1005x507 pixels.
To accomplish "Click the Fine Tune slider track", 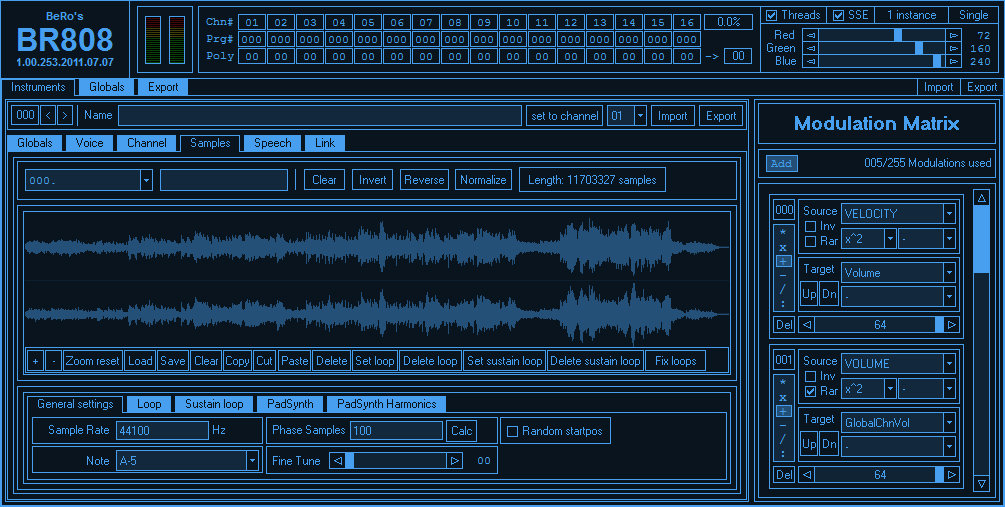I will (x=396, y=460).
